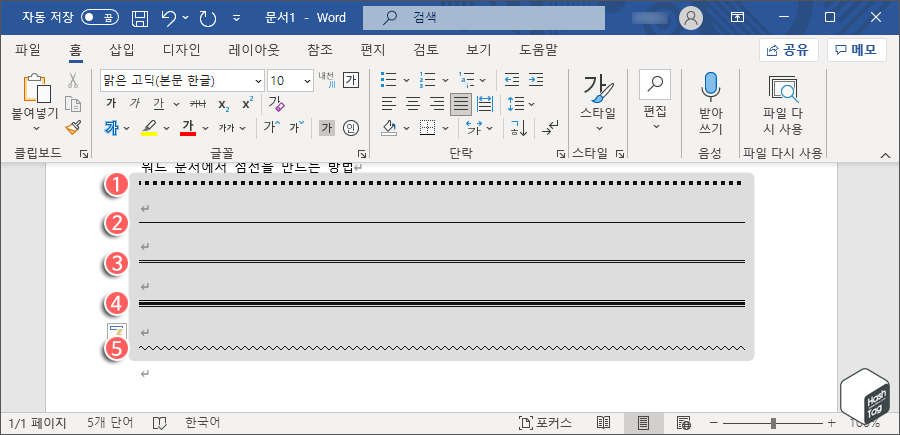Viewport: 900px width, 435px height.
Task: Toggle underline 가 formatting
Action: click(158, 104)
